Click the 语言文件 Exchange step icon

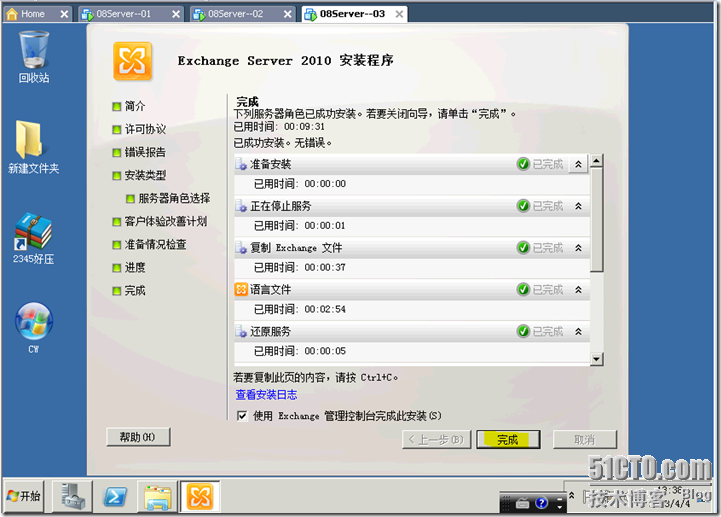click(241, 289)
